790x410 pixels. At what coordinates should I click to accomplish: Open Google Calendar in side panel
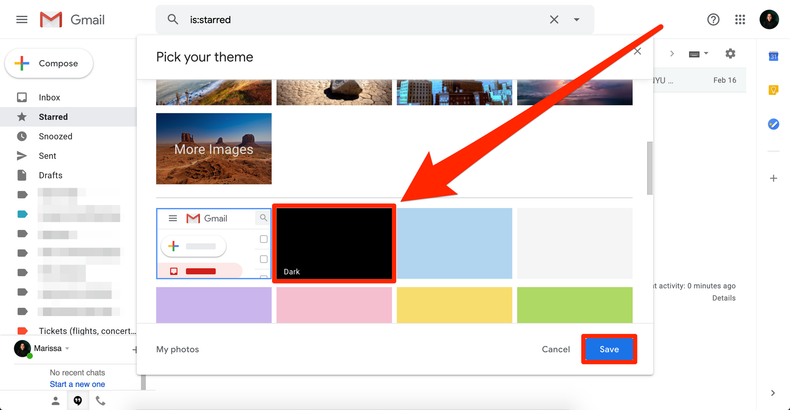(773, 56)
